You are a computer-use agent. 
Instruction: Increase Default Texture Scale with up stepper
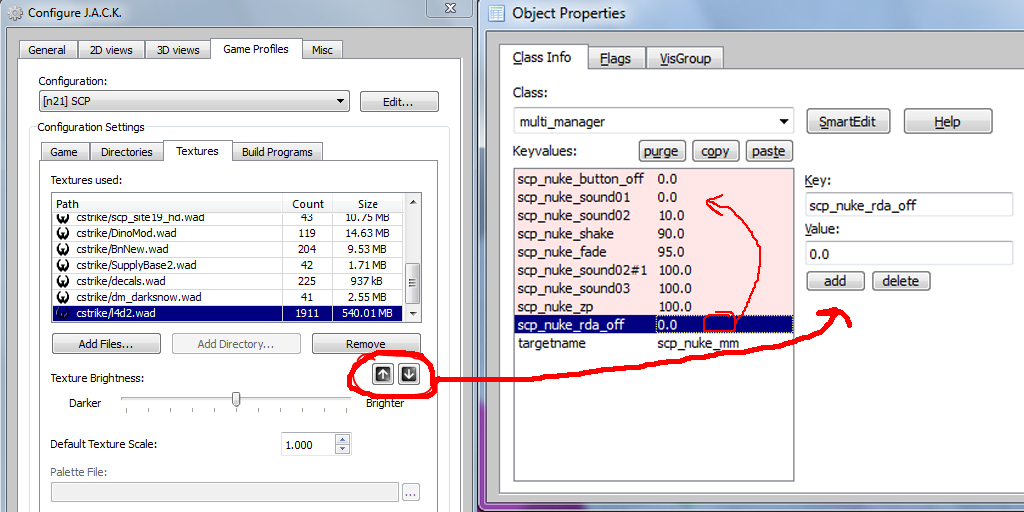click(x=342, y=439)
